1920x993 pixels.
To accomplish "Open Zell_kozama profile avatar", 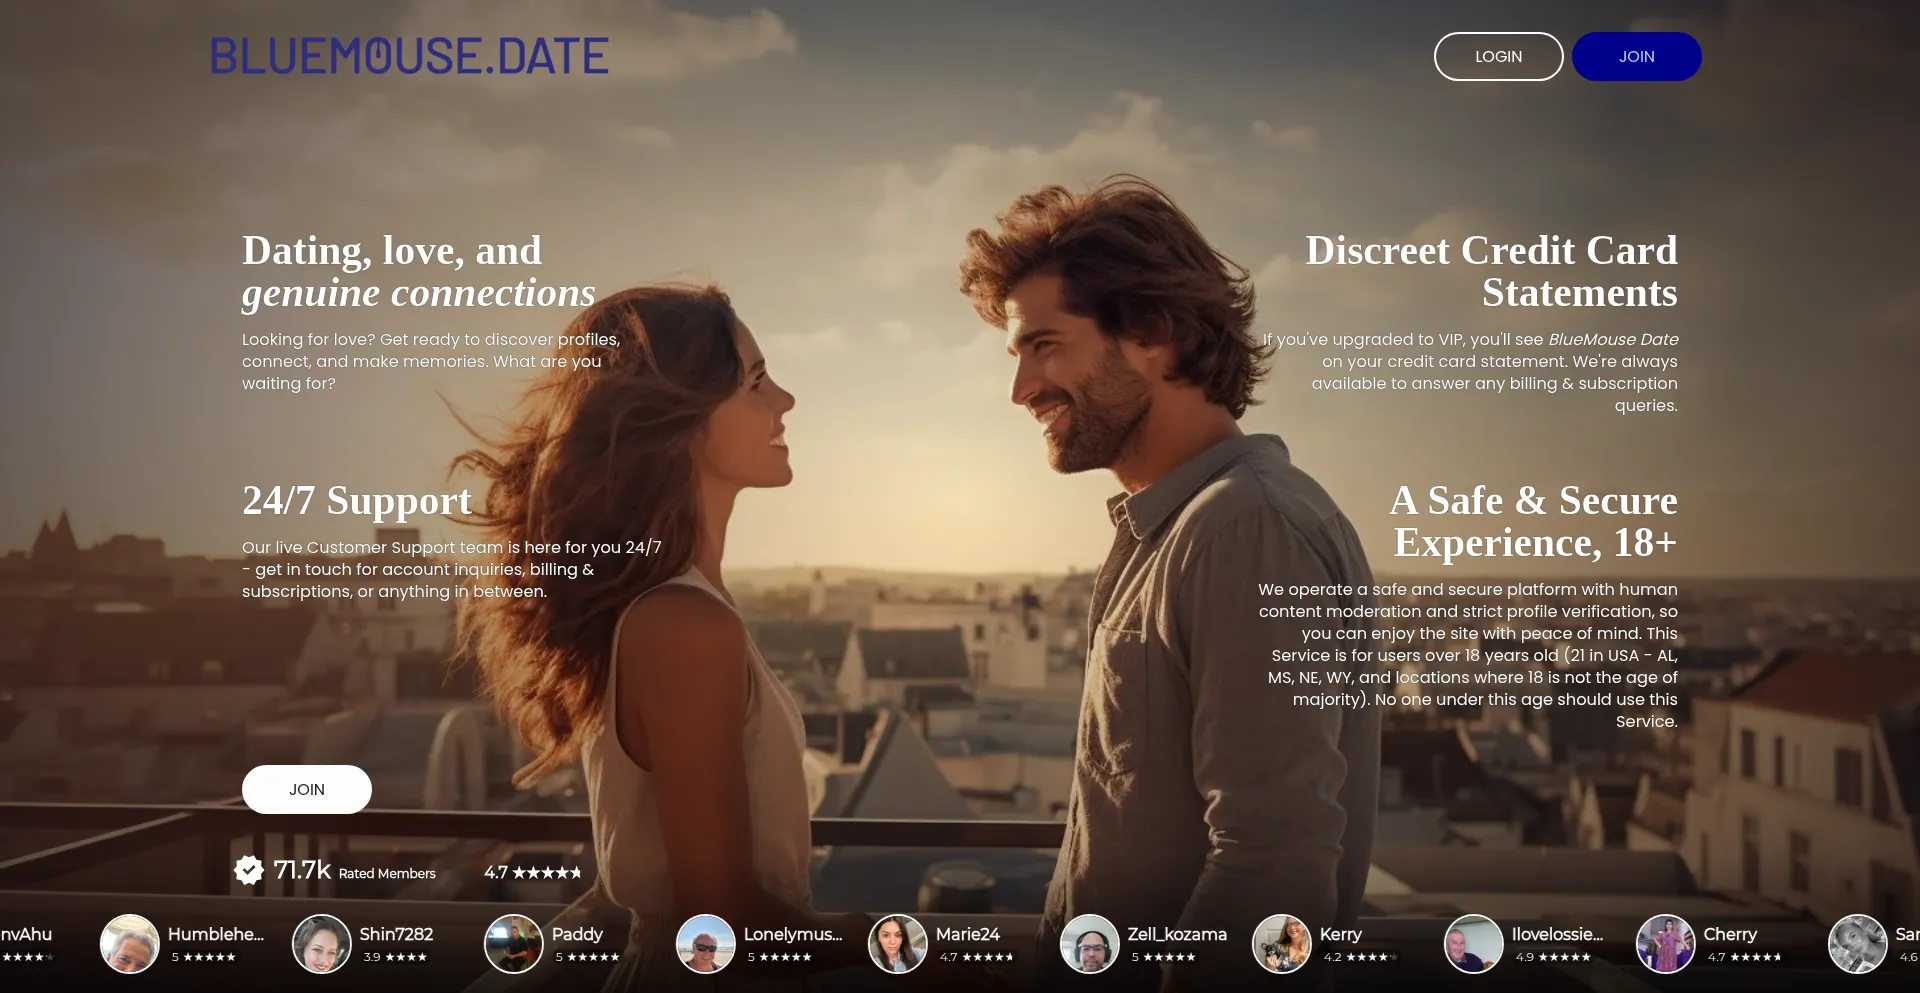I will (x=1090, y=944).
